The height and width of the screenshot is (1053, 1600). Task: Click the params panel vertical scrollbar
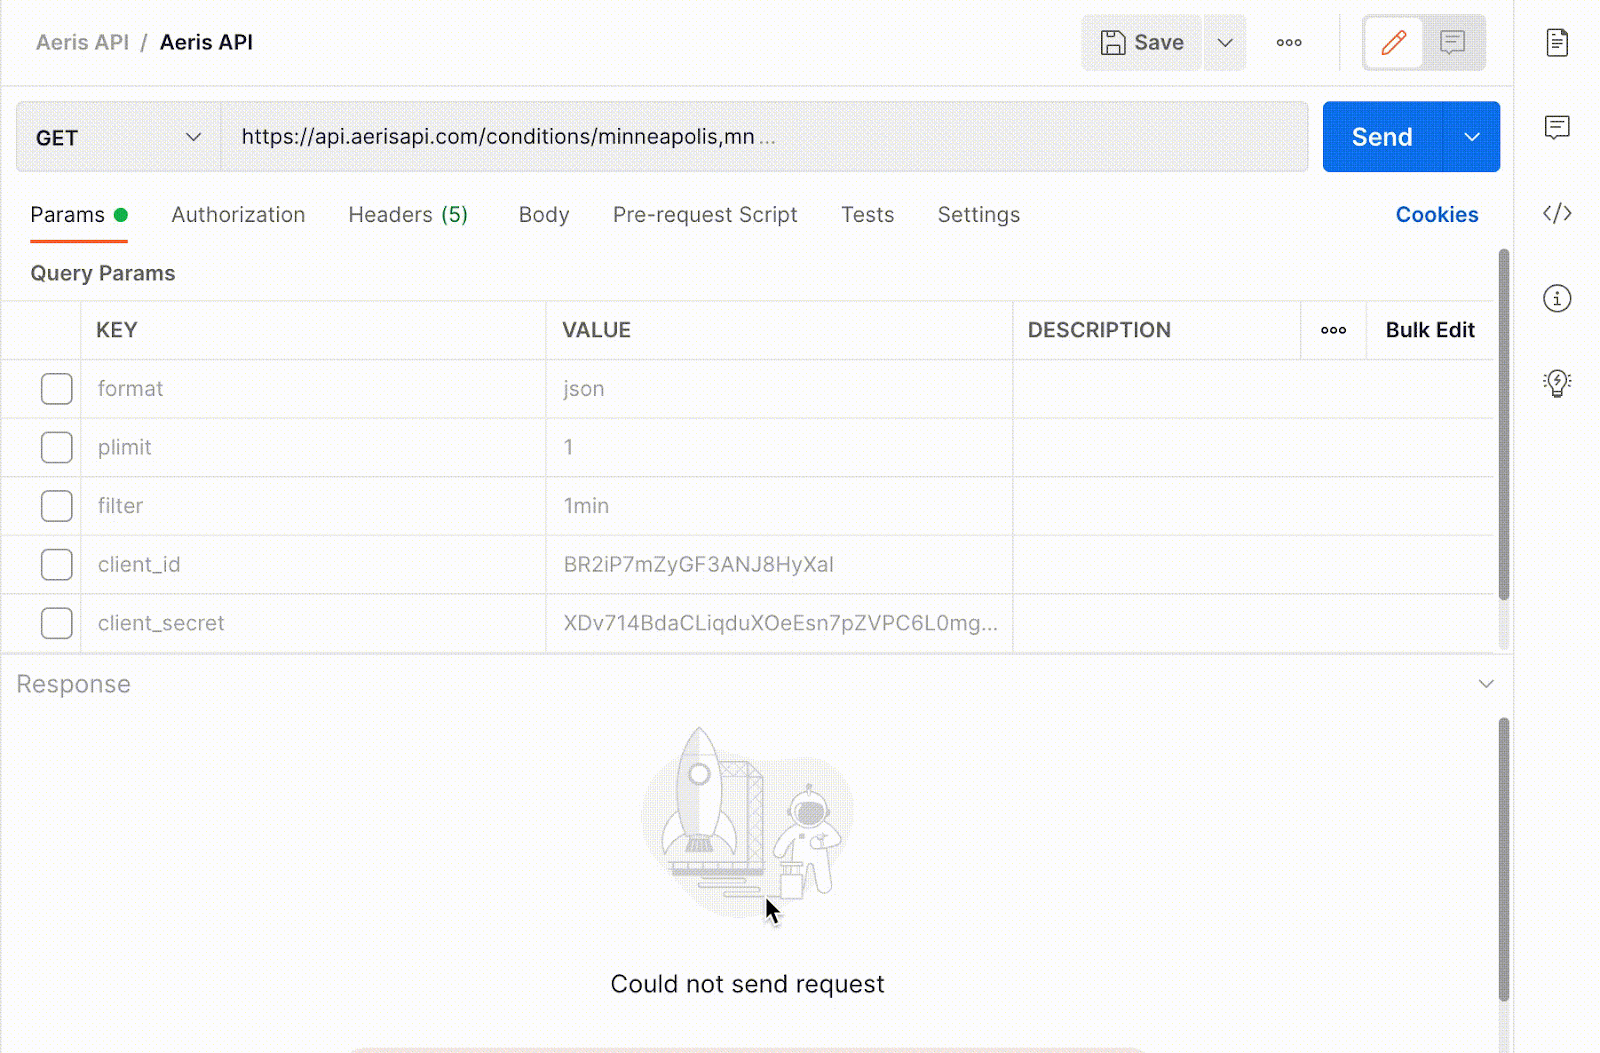click(x=1503, y=425)
